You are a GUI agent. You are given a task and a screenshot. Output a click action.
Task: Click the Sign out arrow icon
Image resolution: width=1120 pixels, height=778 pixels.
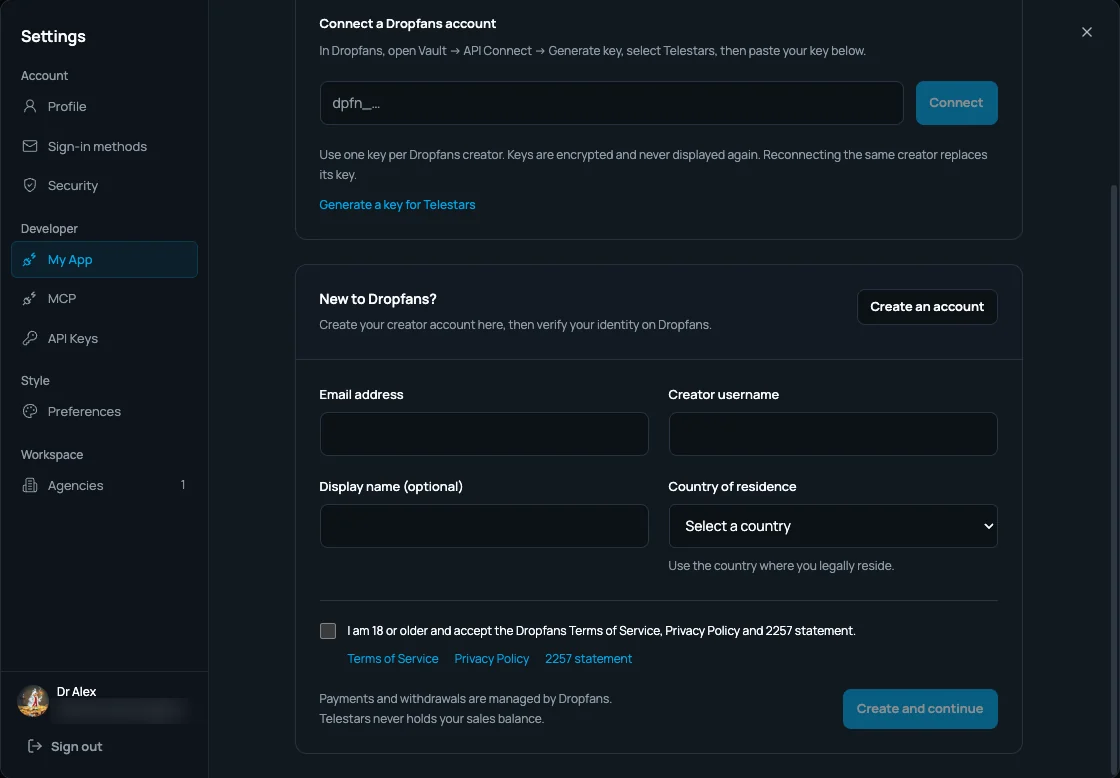pos(34,746)
